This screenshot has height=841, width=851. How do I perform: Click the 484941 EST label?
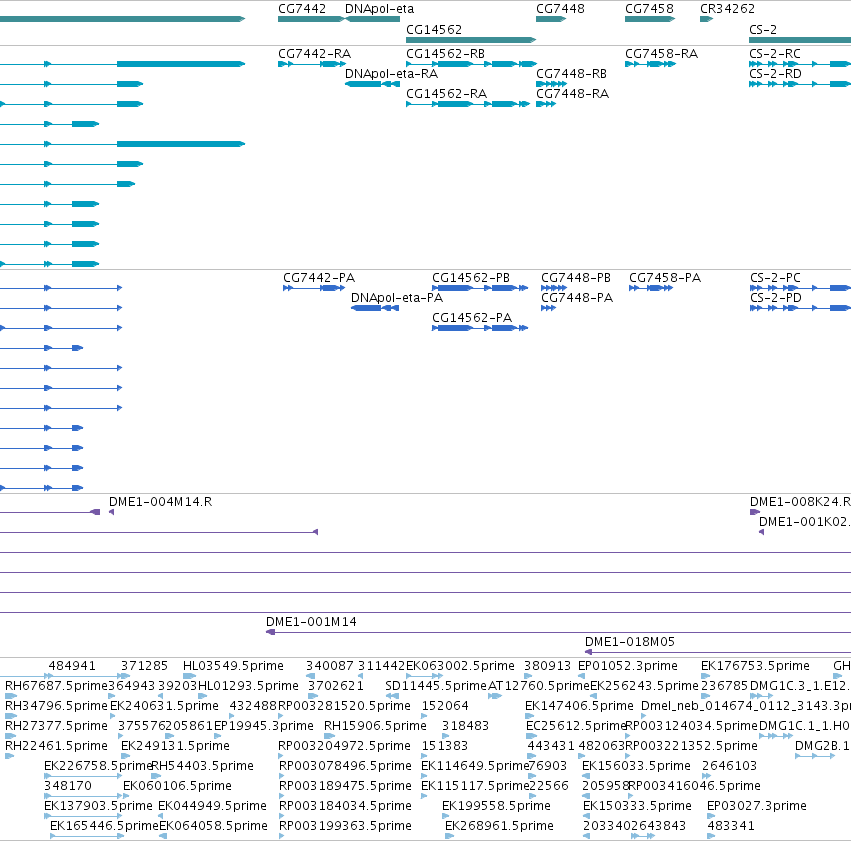[x=72, y=666]
